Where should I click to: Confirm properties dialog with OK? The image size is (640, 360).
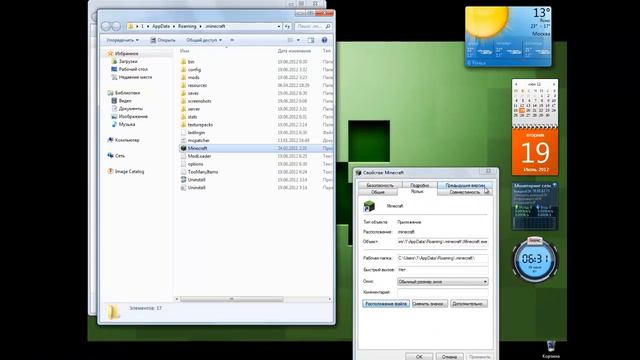pyautogui.click(x=419, y=357)
